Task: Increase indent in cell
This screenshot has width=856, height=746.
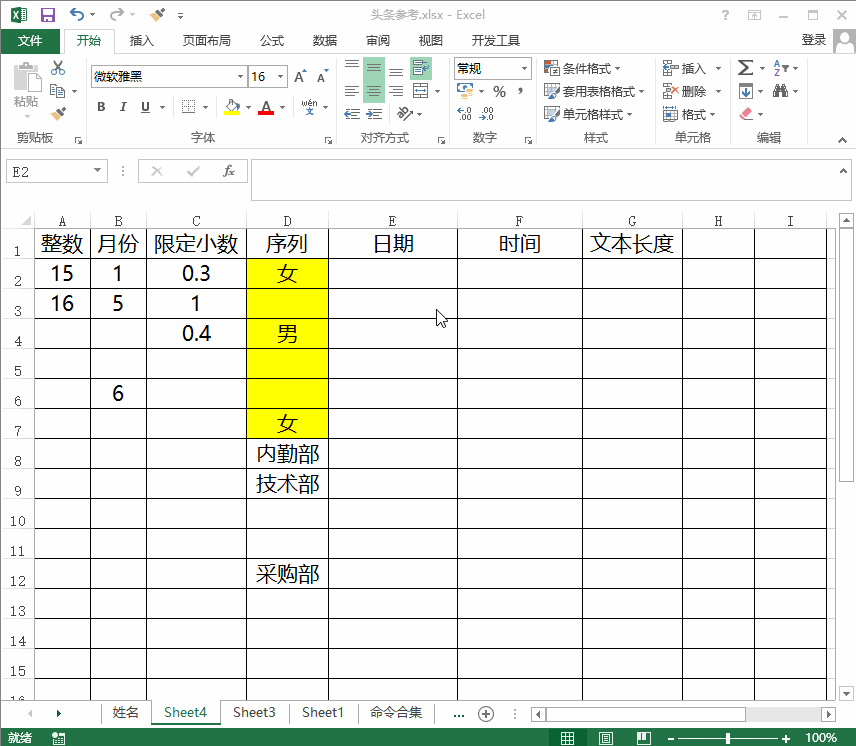Action: [x=374, y=114]
